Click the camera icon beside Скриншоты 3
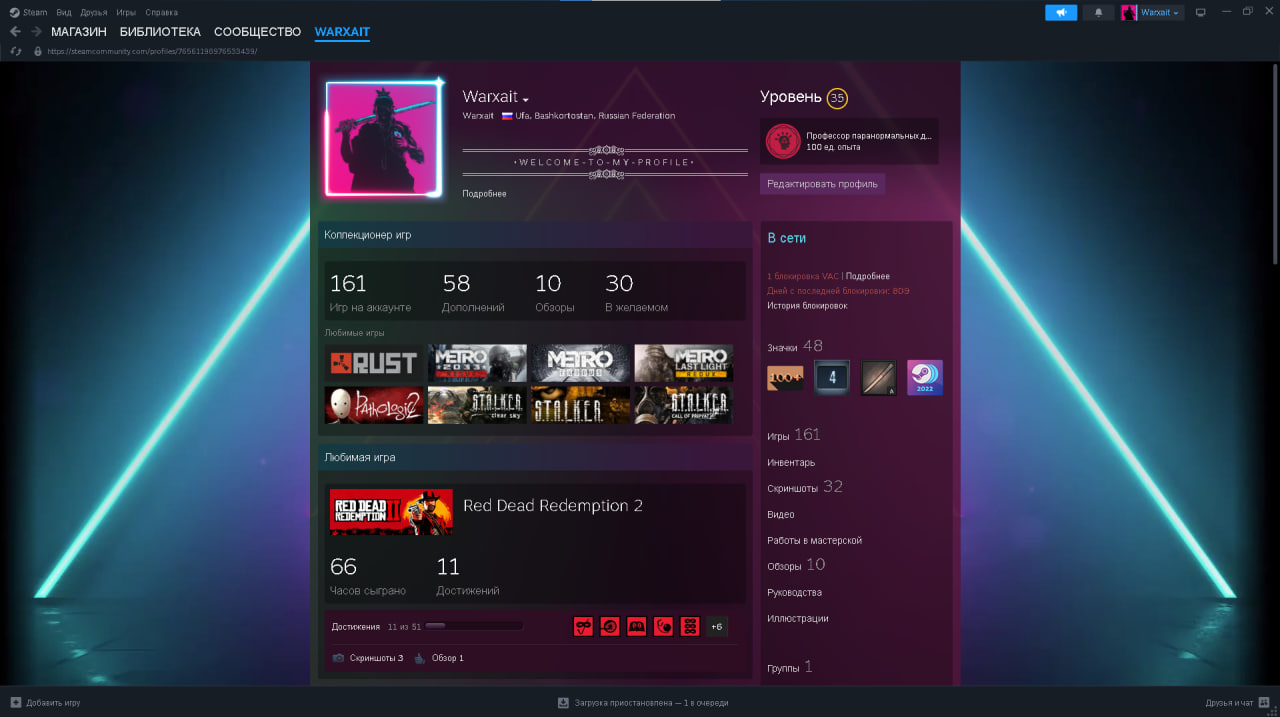Viewport: 1280px width, 717px height. 338,658
